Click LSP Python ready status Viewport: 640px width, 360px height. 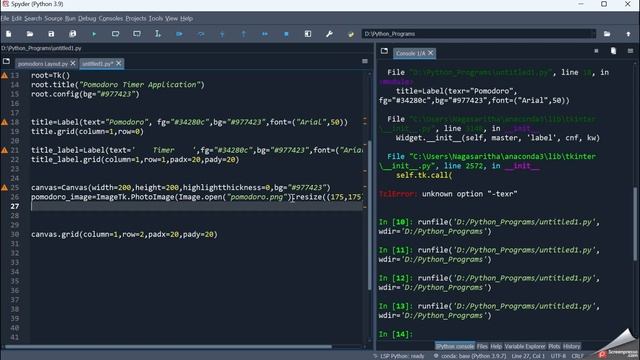[x=398, y=356]
